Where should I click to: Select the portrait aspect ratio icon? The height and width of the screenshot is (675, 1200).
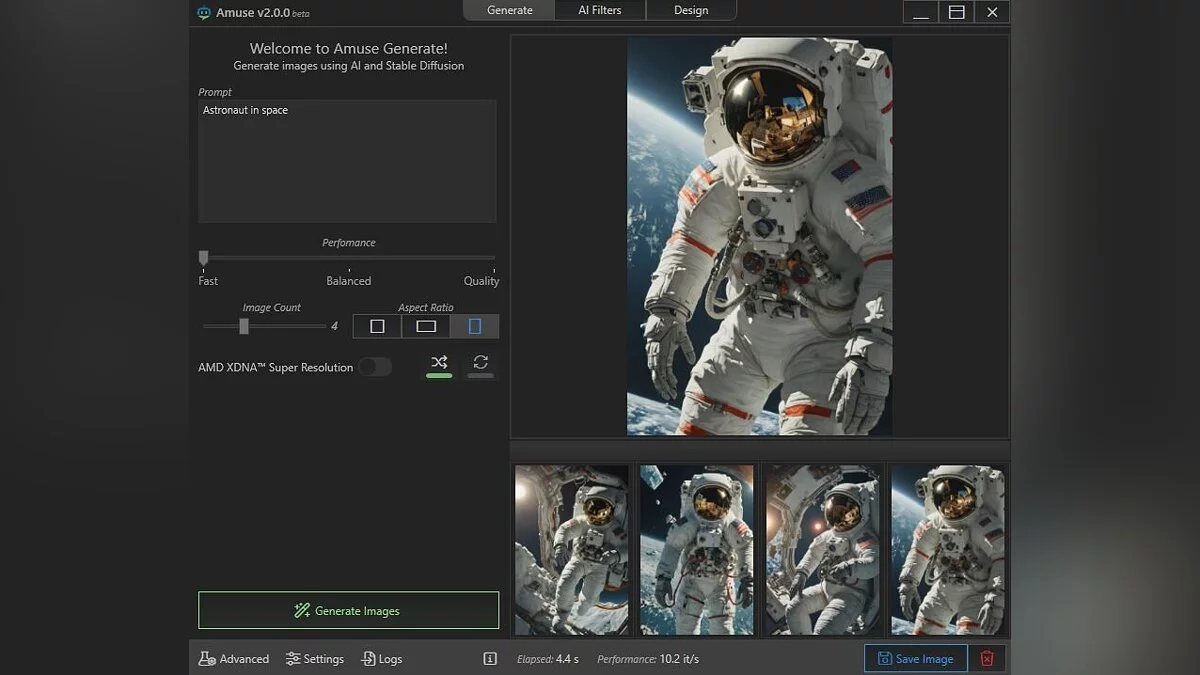[x=475, y=326]
